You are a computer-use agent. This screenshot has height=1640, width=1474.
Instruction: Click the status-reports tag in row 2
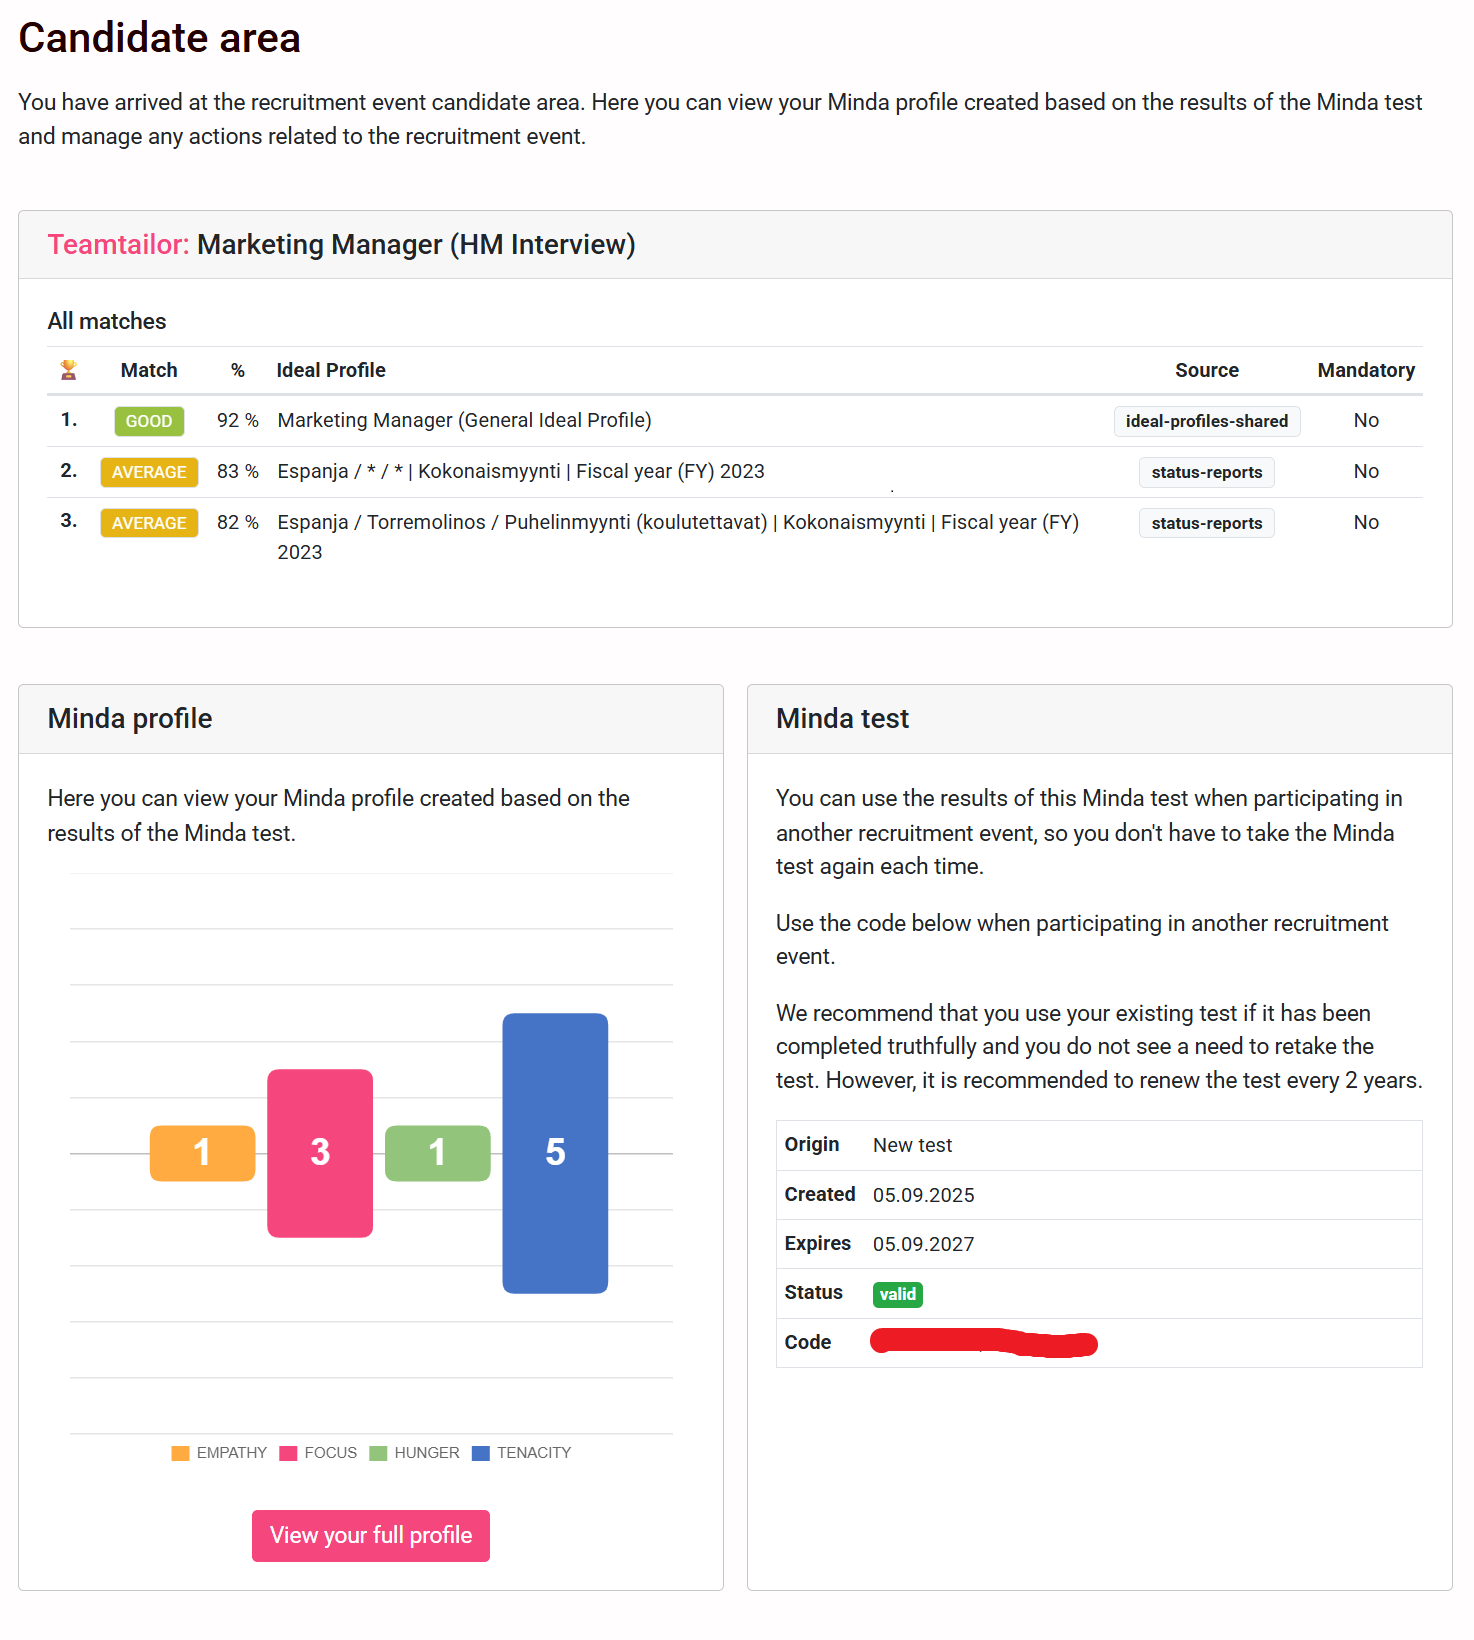click(1206, 472)
